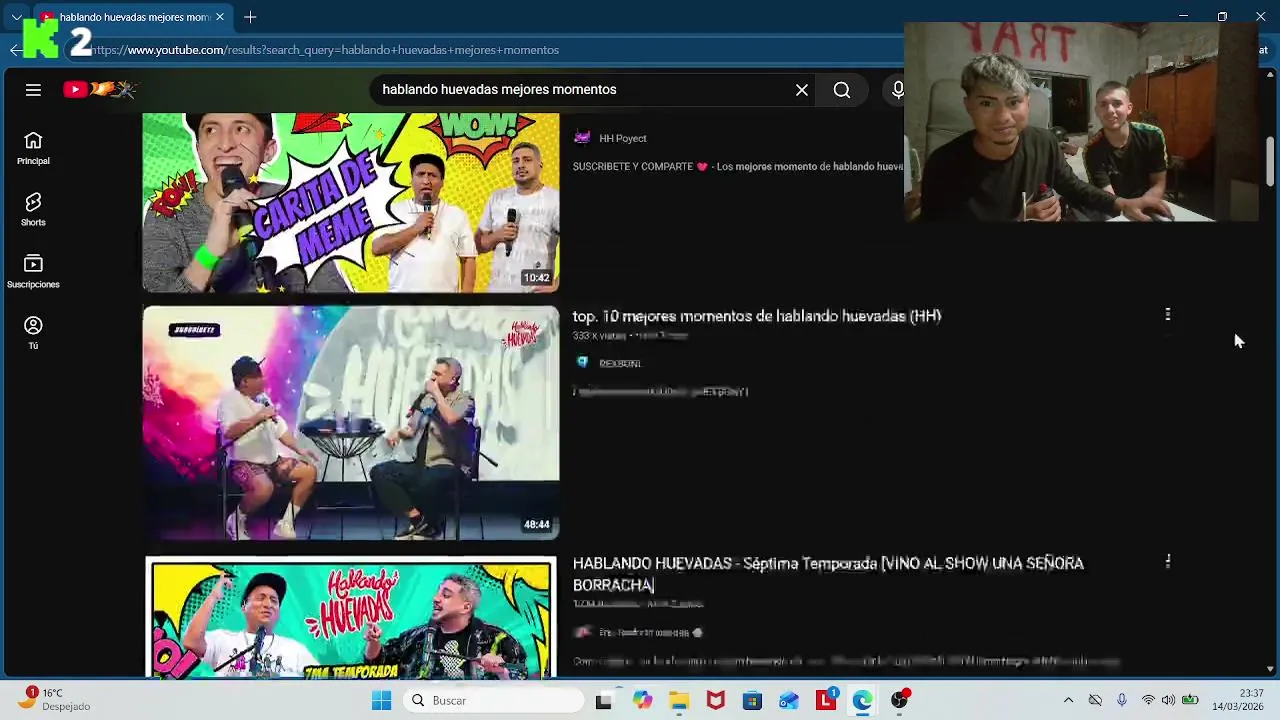Close the hablando huevadas browser tab
Image resolution: width=1280 pixels, height=720 pixels.
pyautogui.click(x=220, y=17)
